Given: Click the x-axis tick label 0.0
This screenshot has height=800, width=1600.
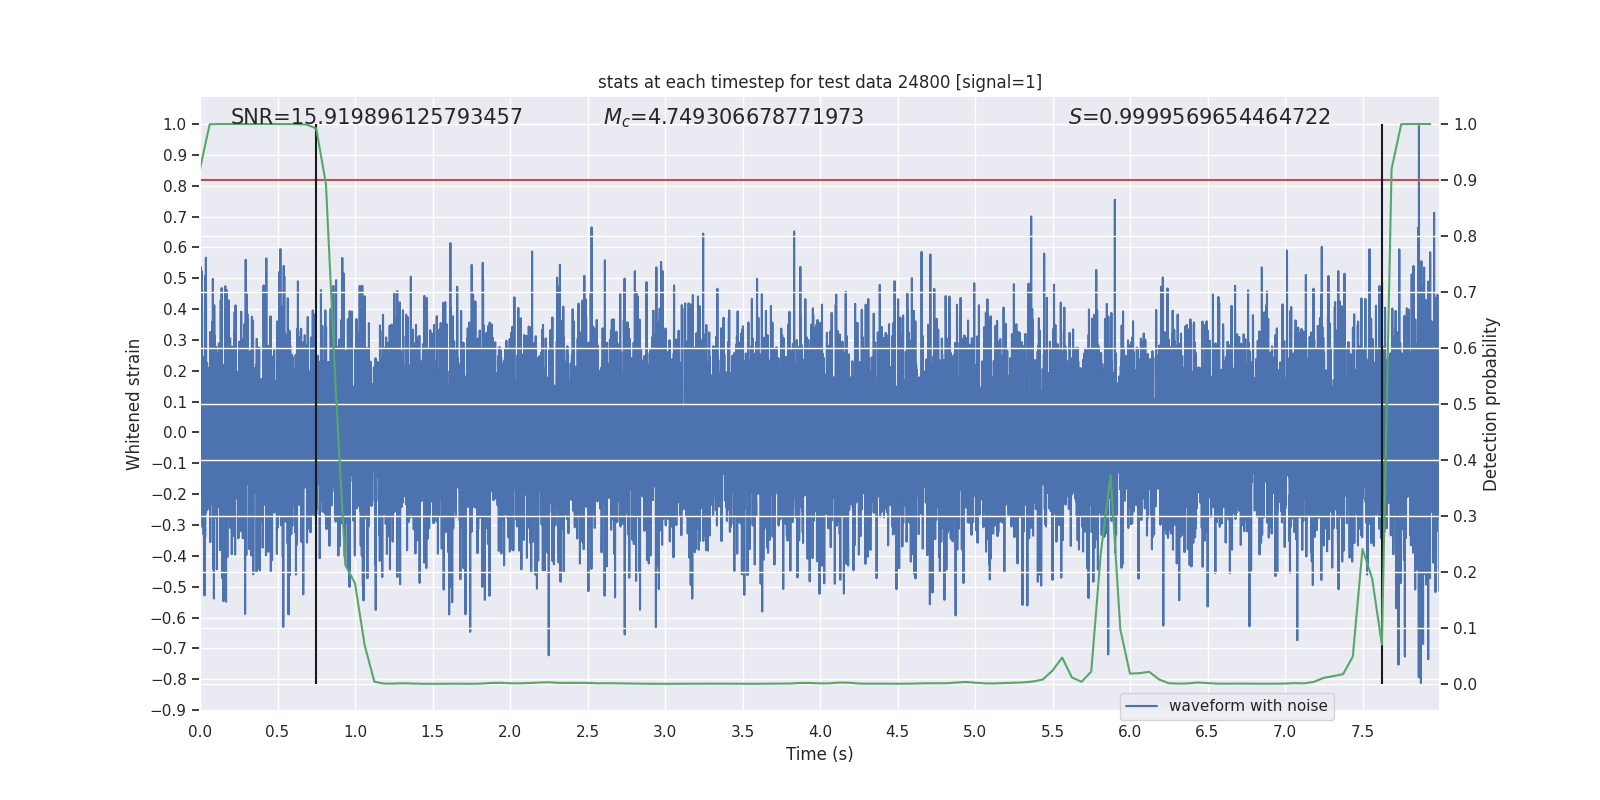Looking at the screenshot, I should point(200,732).
